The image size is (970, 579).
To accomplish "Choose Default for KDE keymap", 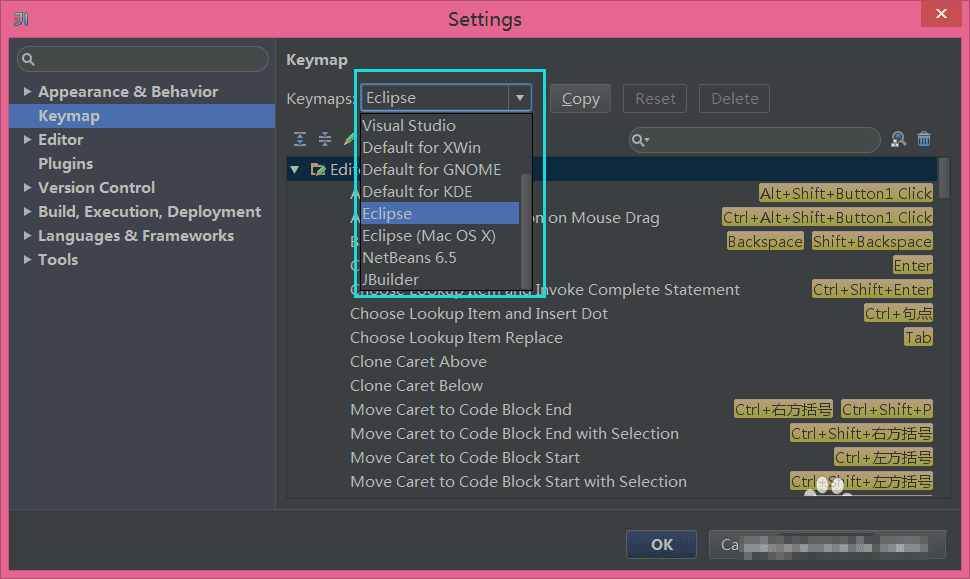I will pyautogui.click(x=440, y=192).
